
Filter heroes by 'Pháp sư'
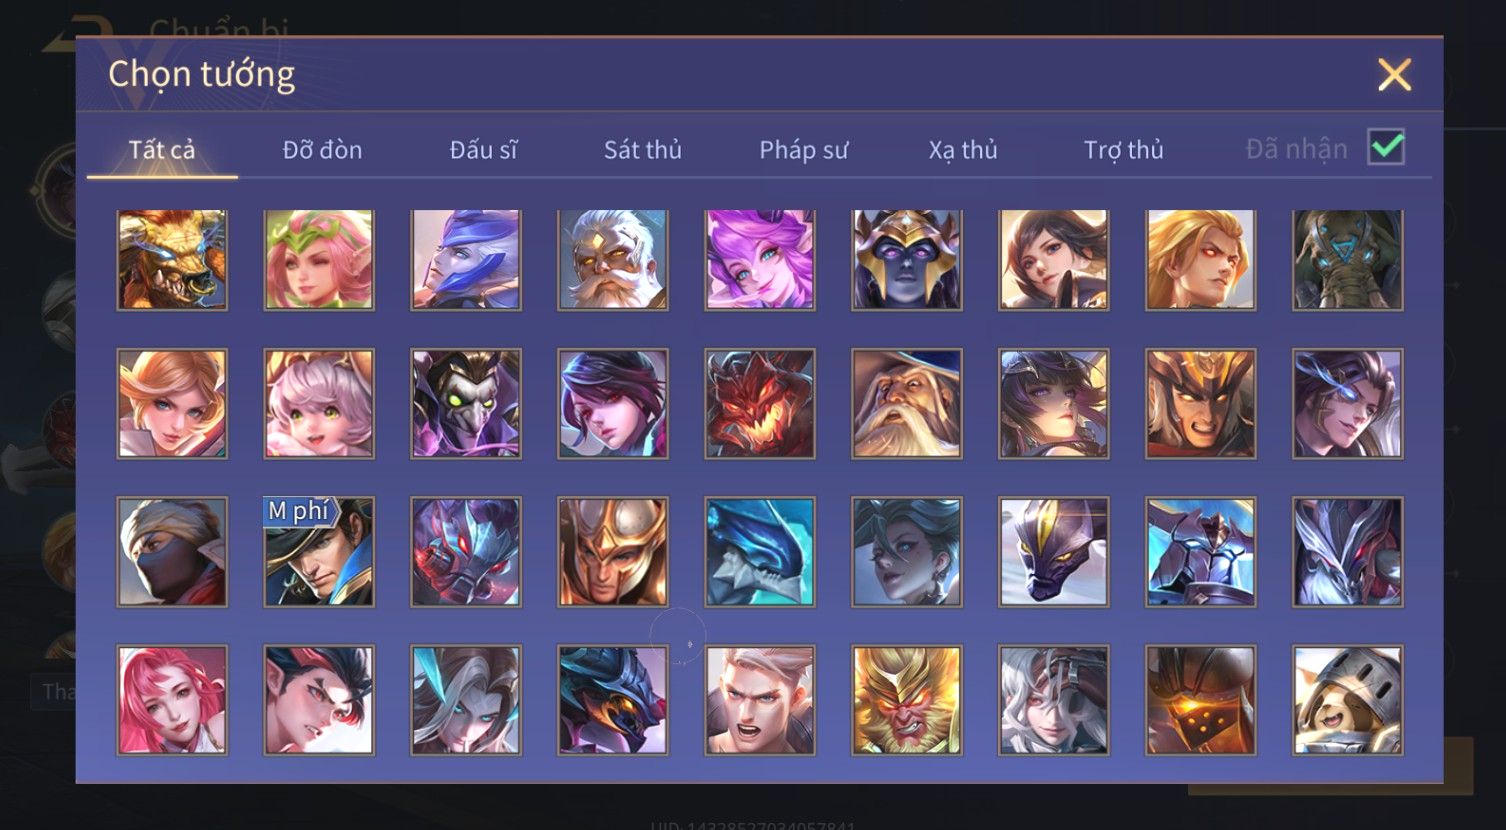pos(803,150)
